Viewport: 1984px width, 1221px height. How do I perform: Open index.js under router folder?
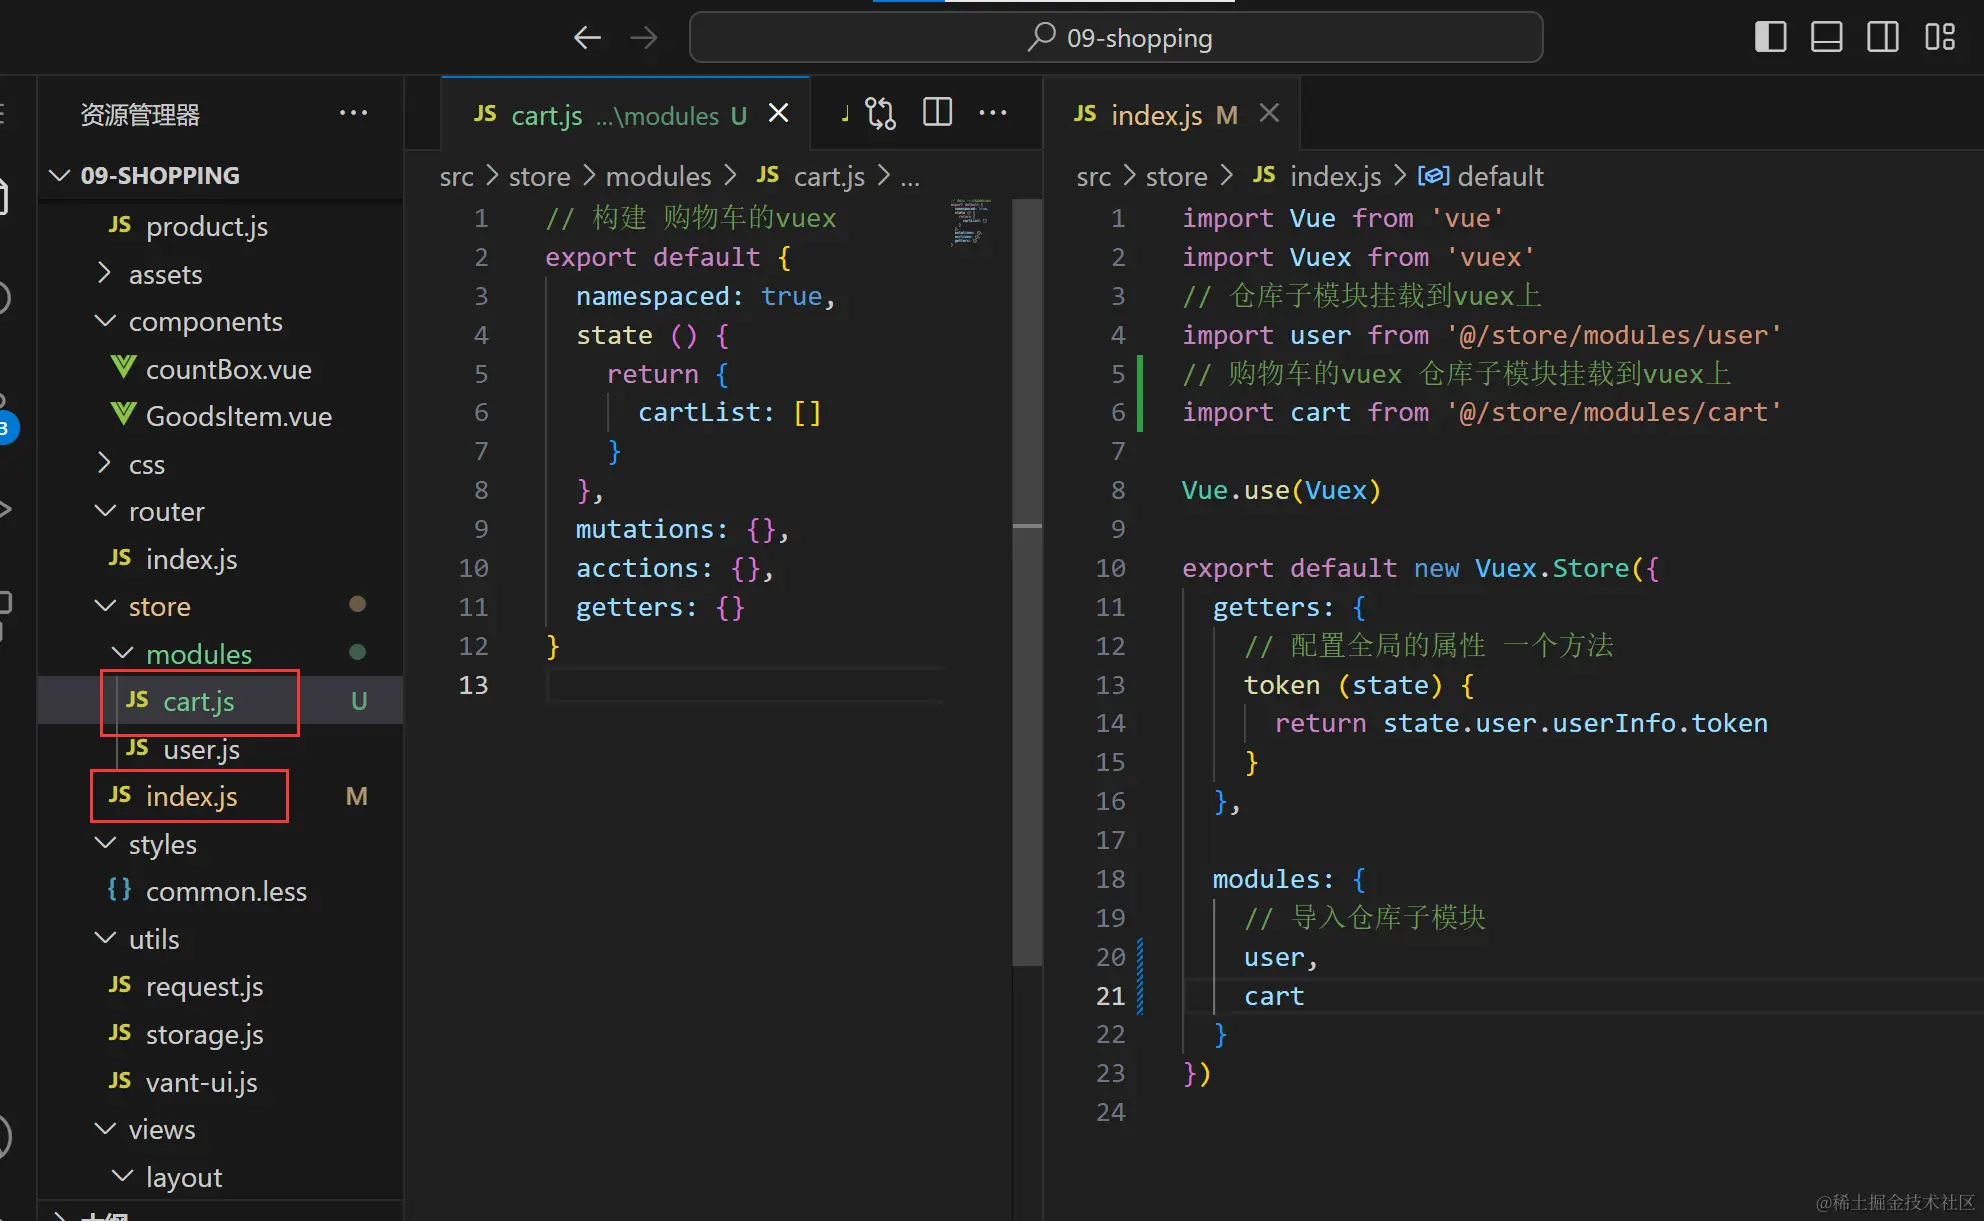220,559
